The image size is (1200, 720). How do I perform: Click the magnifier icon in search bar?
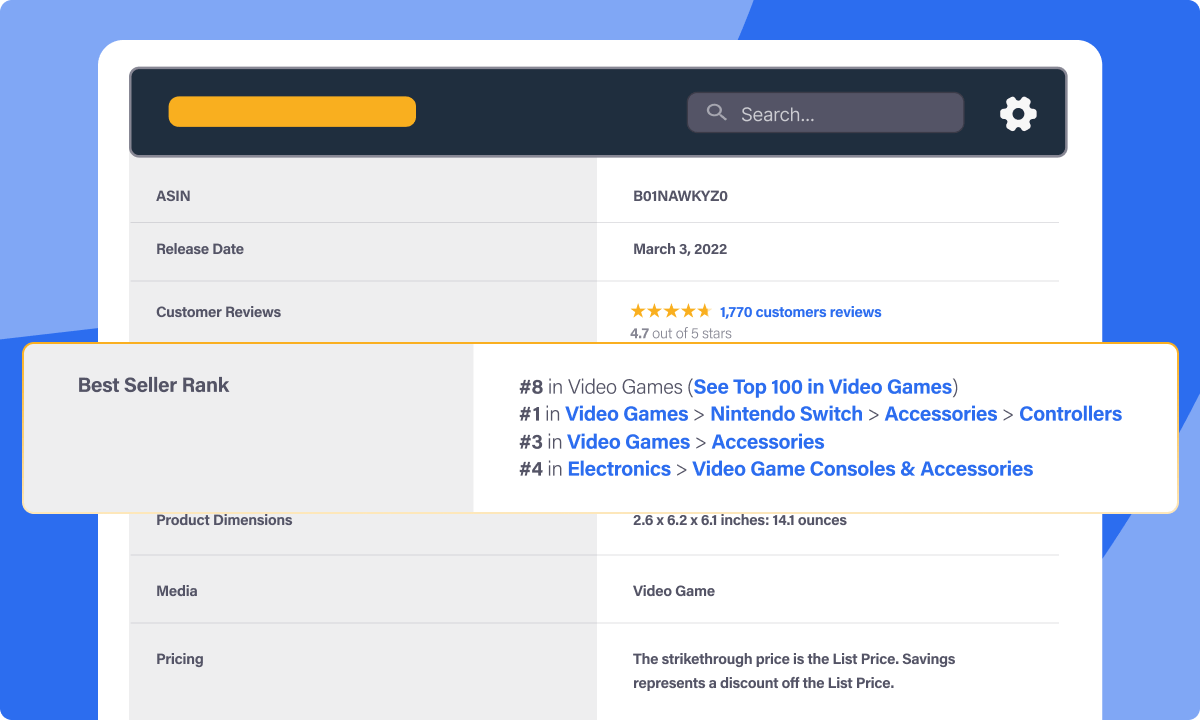[x=716, y=113]
